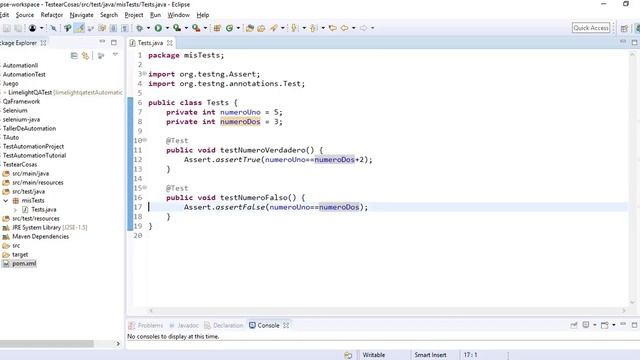Collapse the imports fold marker on line 3
The height and width of the screenshot is (360, 640).
[x=144, y=73]
